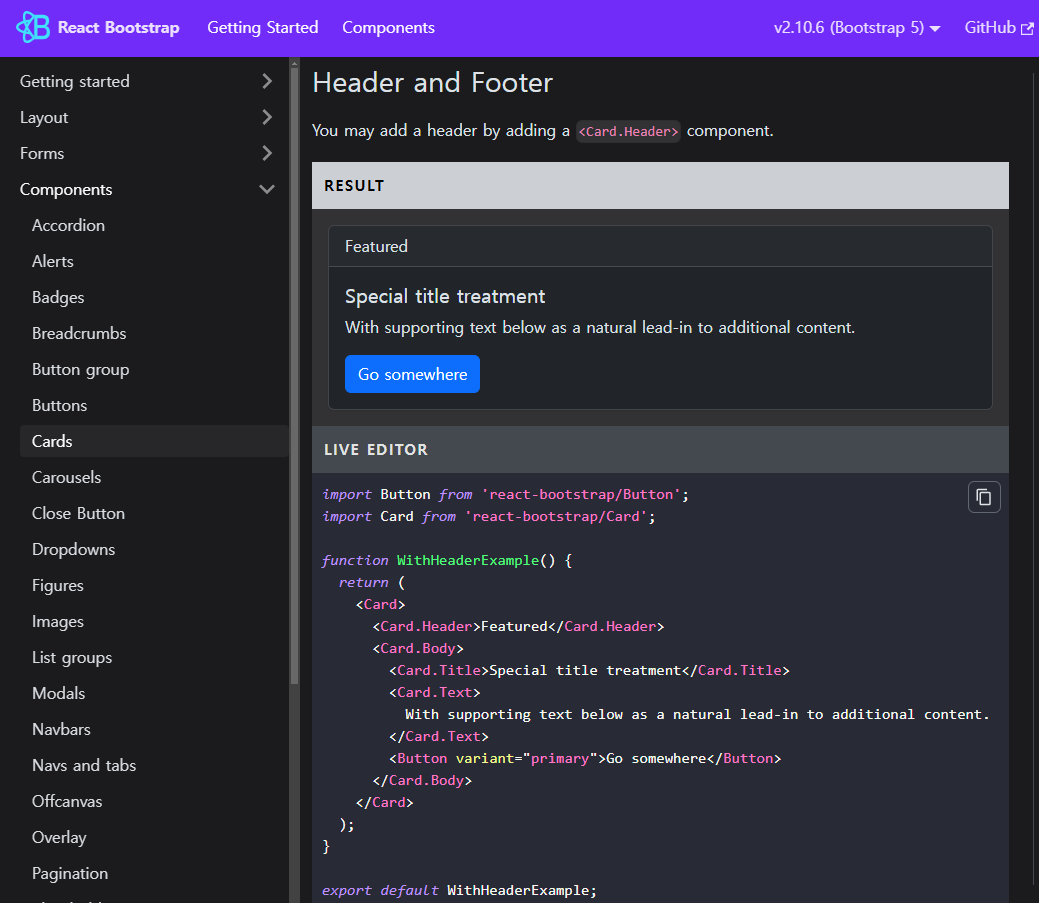Click the Featured card header text
Viewport: 1039px width, 903px height.
pyautogui.click(x=376, y=246)
